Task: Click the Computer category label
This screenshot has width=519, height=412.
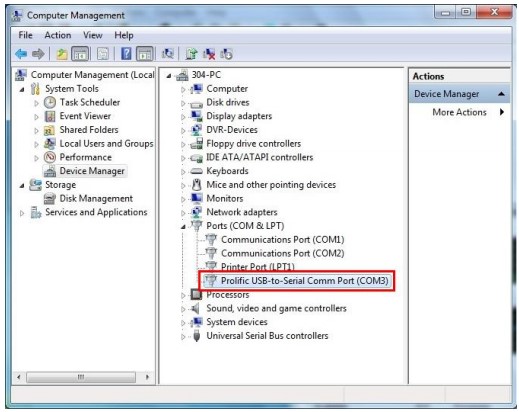Action: point(227,89)
